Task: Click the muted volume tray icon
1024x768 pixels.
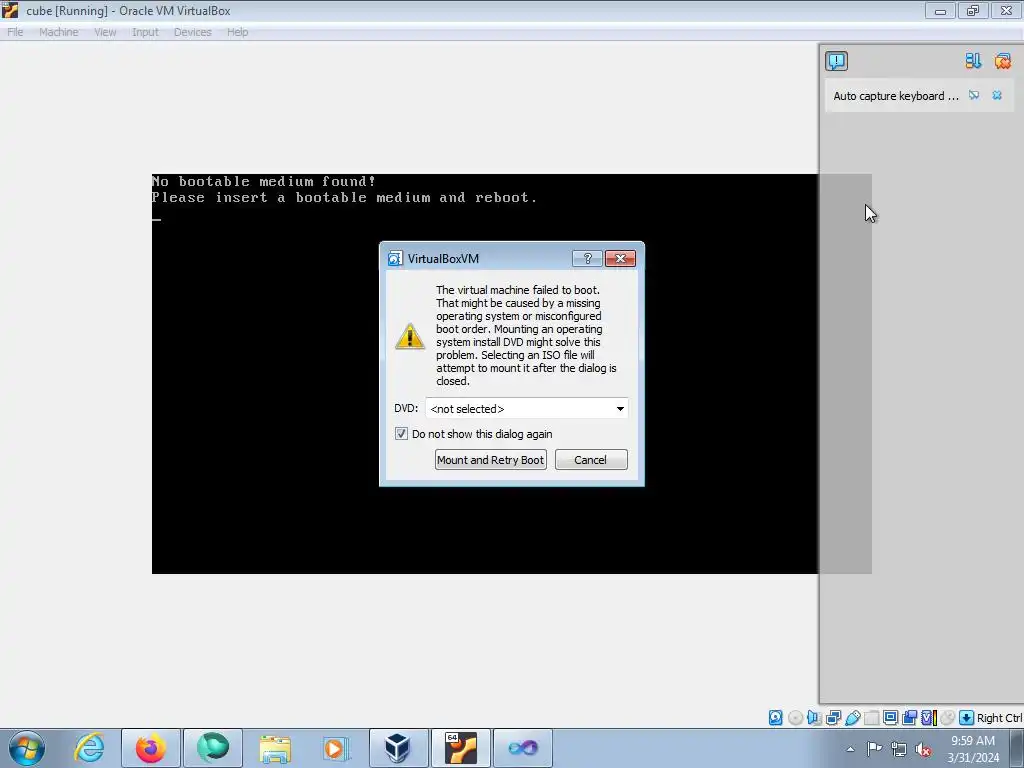Action: pyautogui.click(x=923, y=749)
